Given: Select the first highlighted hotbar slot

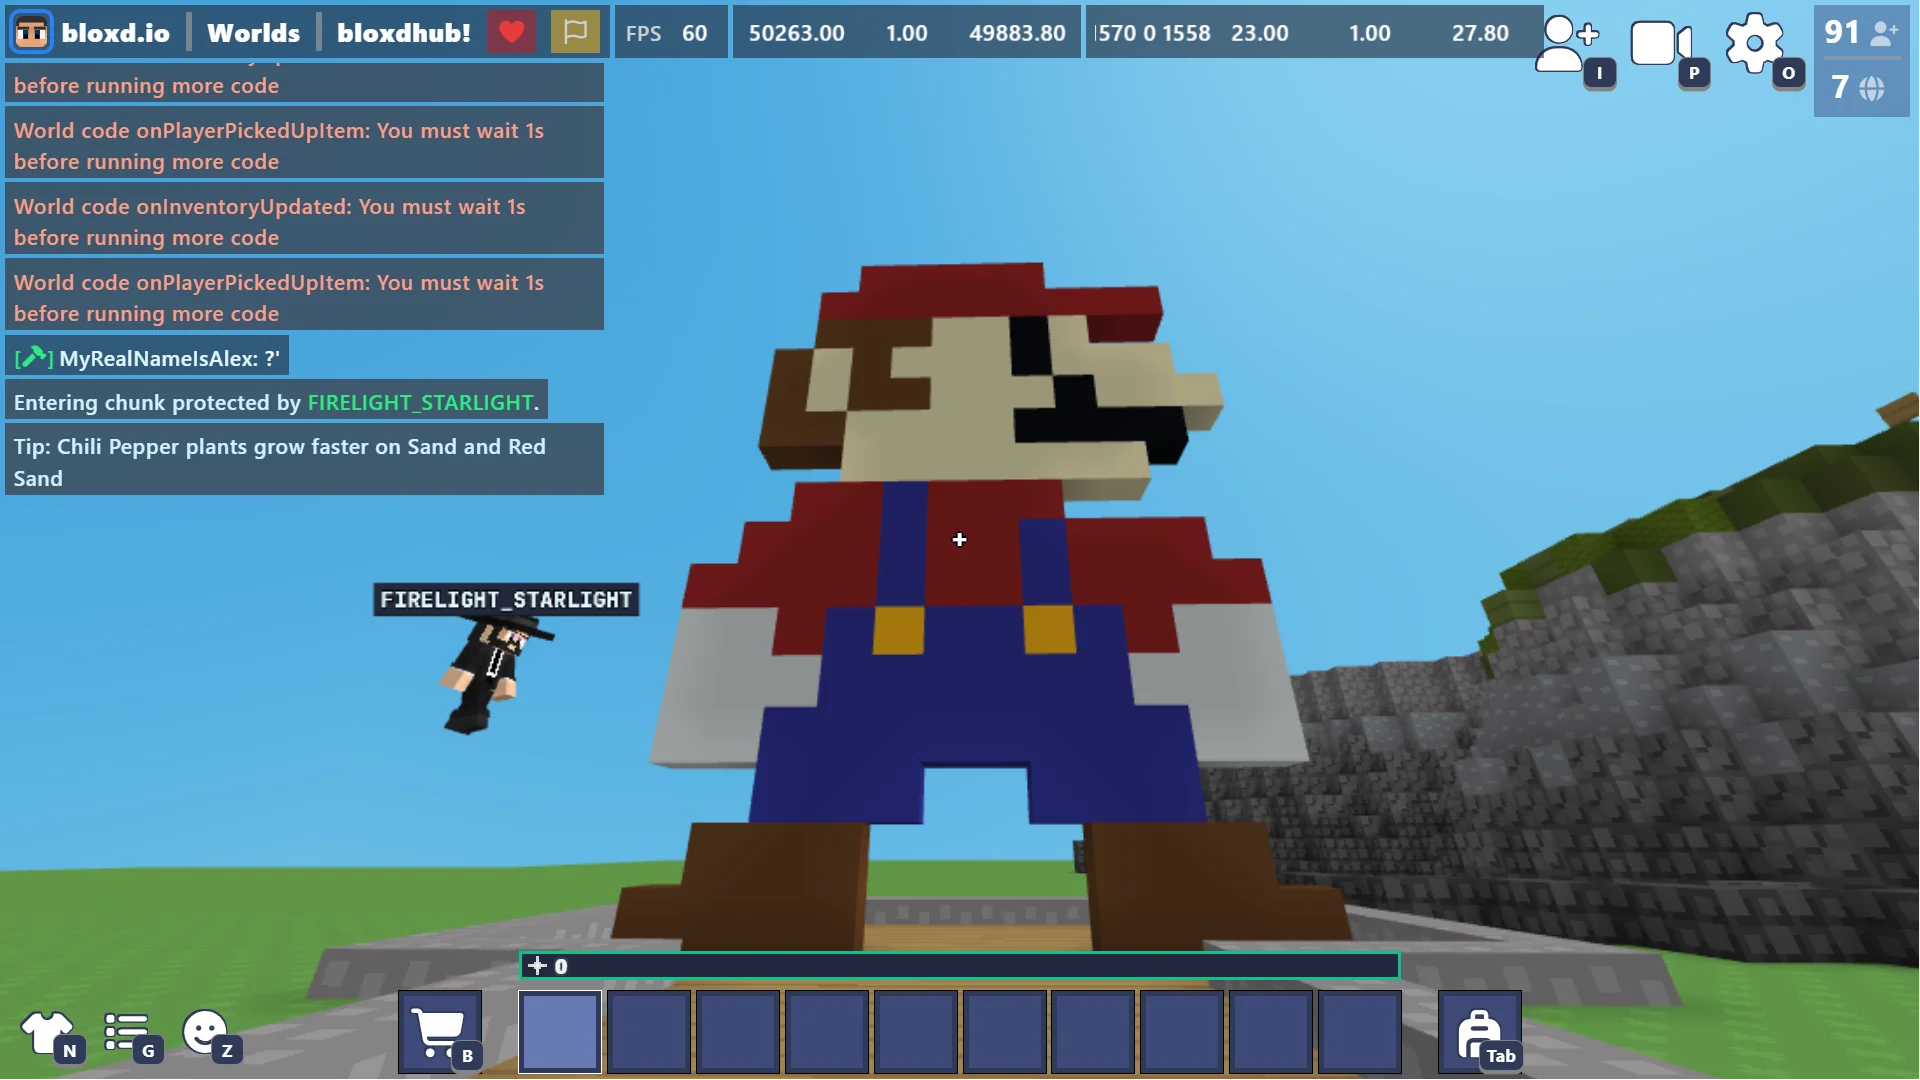Looking at the screenshot, I should coord(560,1032).
